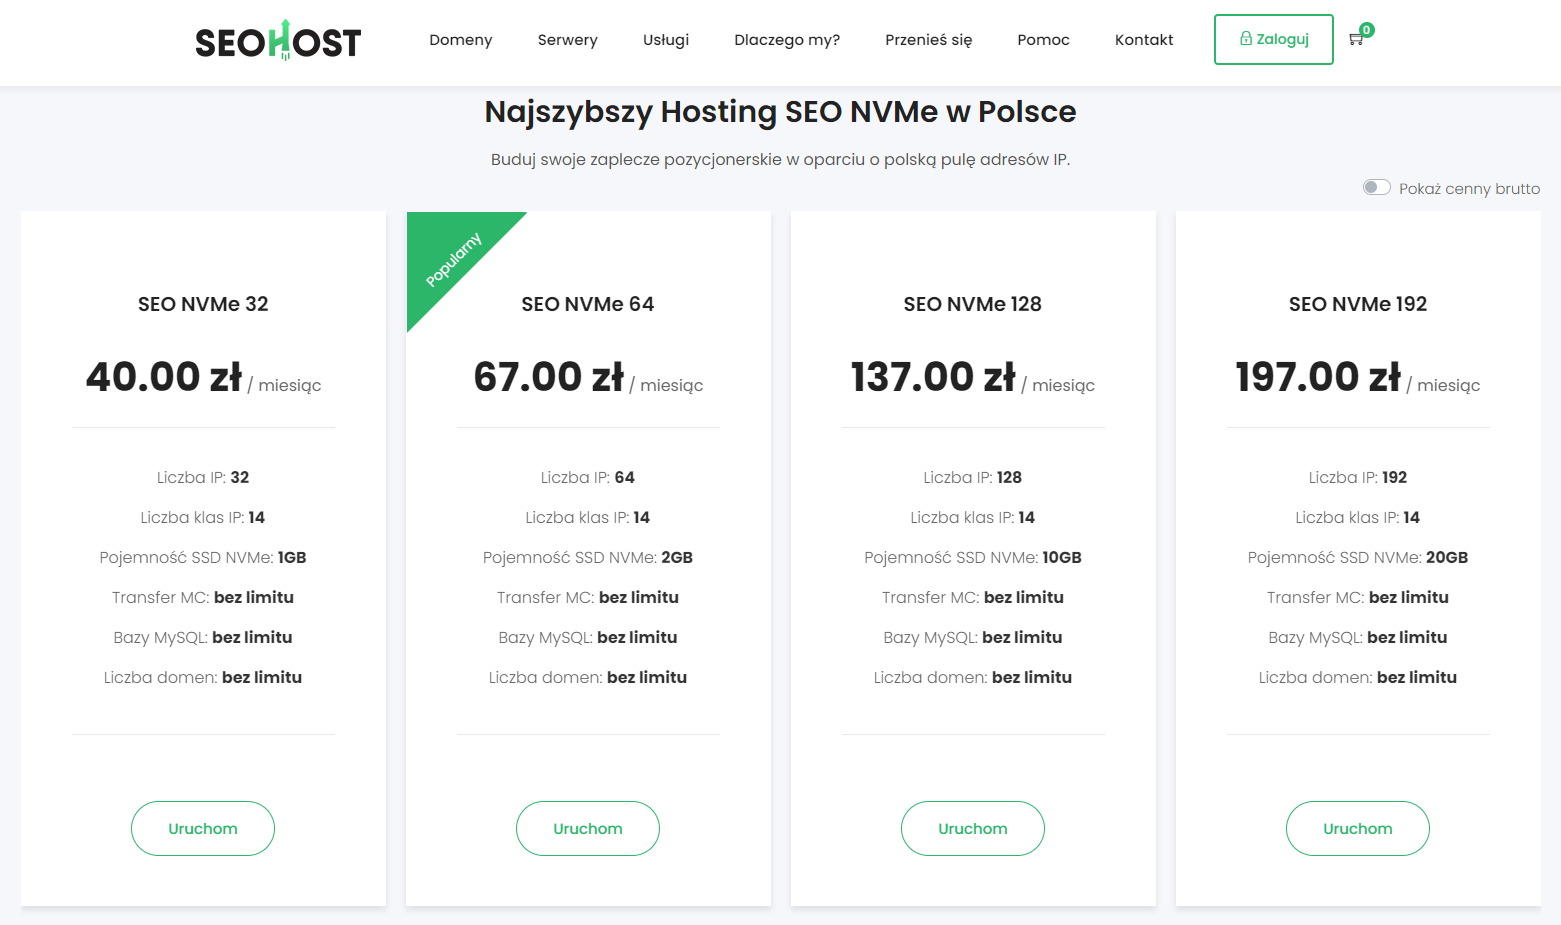
Task: Select the SEO NVMe 128 plan title
Action: click(x=973, y=304)
